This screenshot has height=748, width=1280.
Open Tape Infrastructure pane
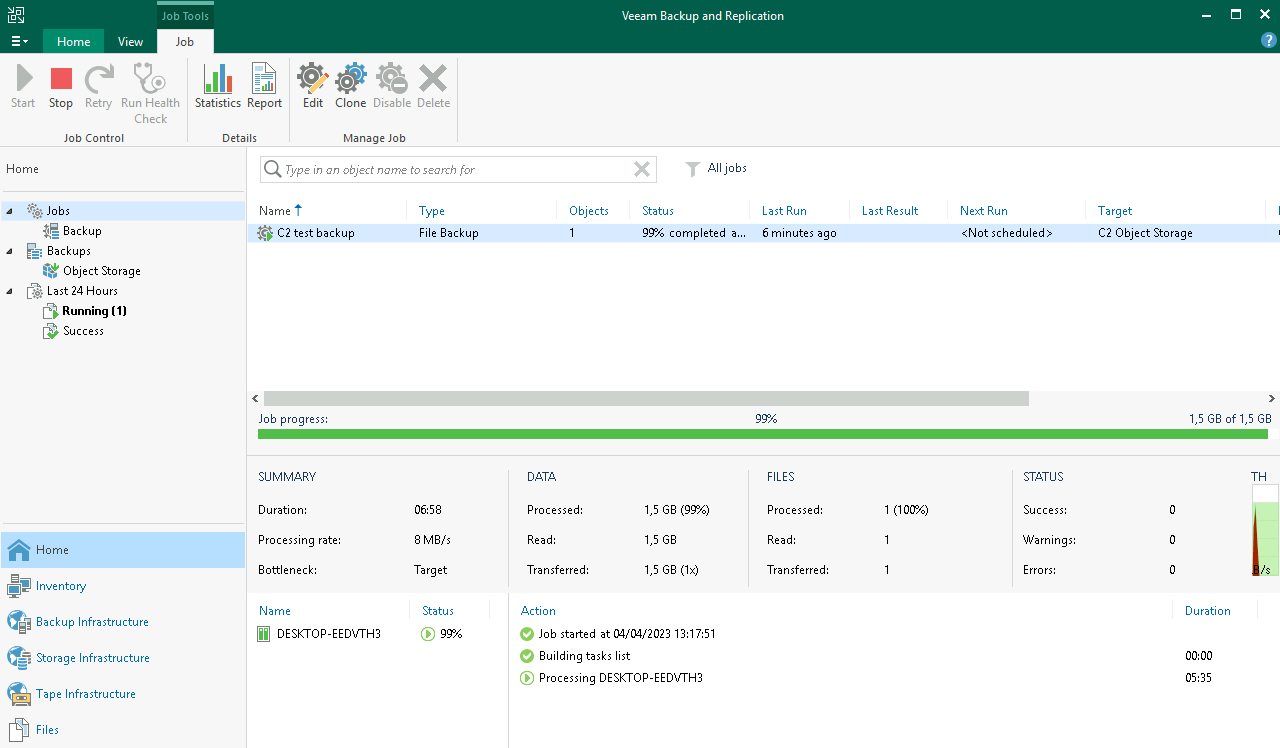tap(123, 694)
